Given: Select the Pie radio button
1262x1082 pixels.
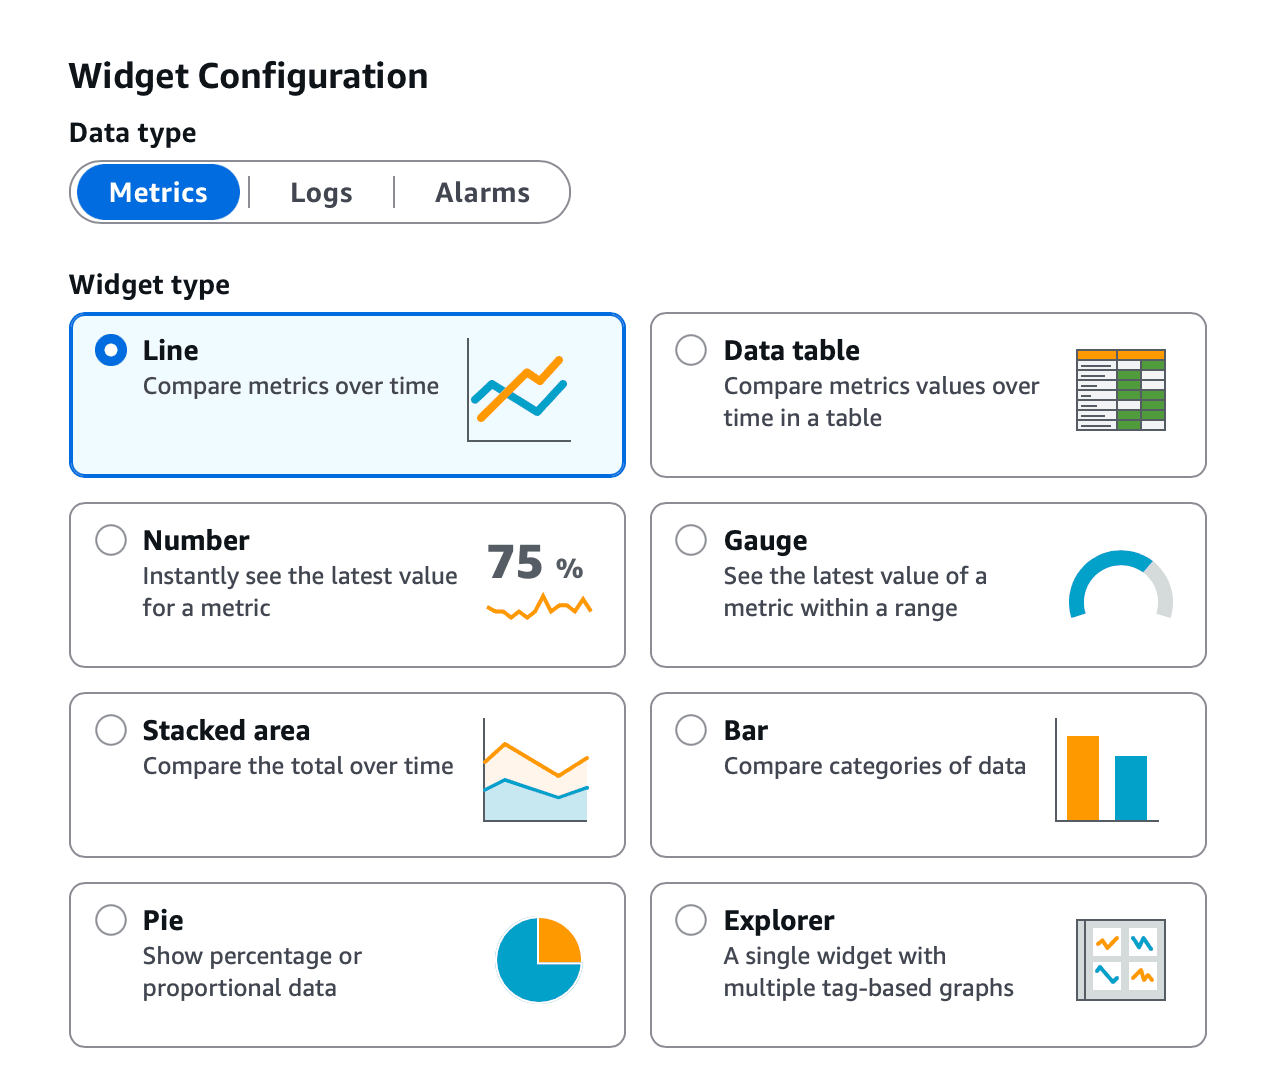Looking at the screenshot, I should [x=110, y=919].
